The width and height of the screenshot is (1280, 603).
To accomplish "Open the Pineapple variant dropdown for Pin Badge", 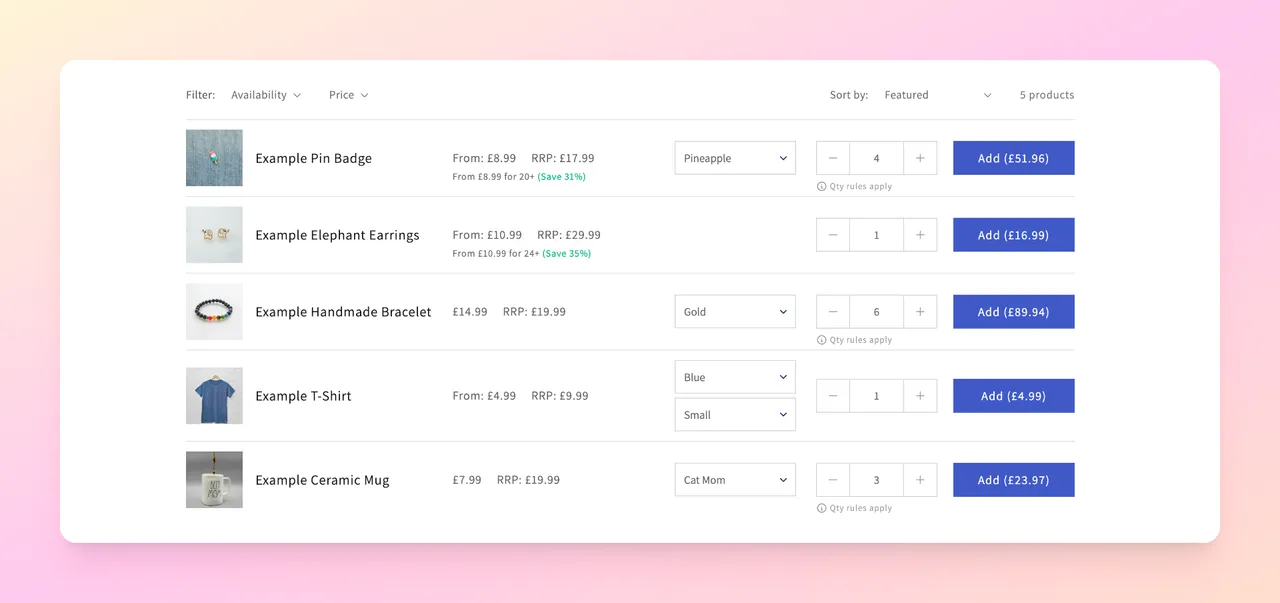I will point(735,158).
